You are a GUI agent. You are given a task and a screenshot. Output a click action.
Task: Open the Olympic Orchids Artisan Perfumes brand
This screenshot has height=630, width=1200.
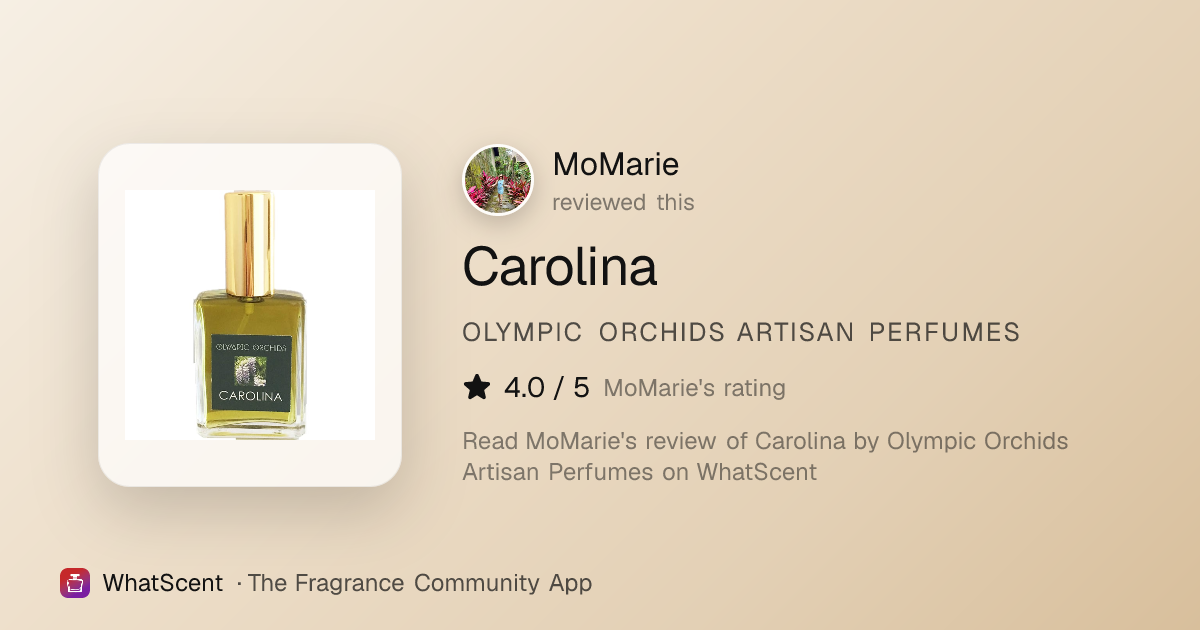click(x=741, y=333)
